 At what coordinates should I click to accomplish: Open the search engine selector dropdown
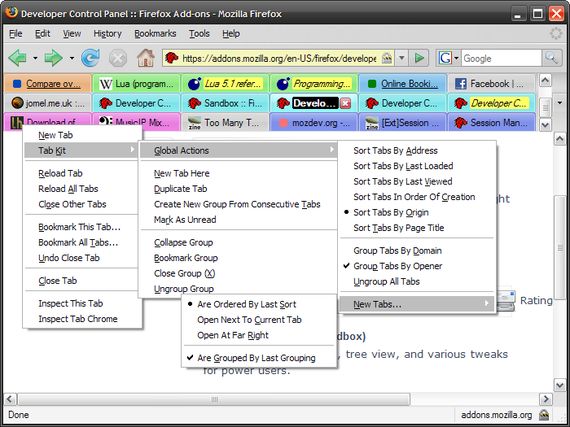click(x=456, y=58)
